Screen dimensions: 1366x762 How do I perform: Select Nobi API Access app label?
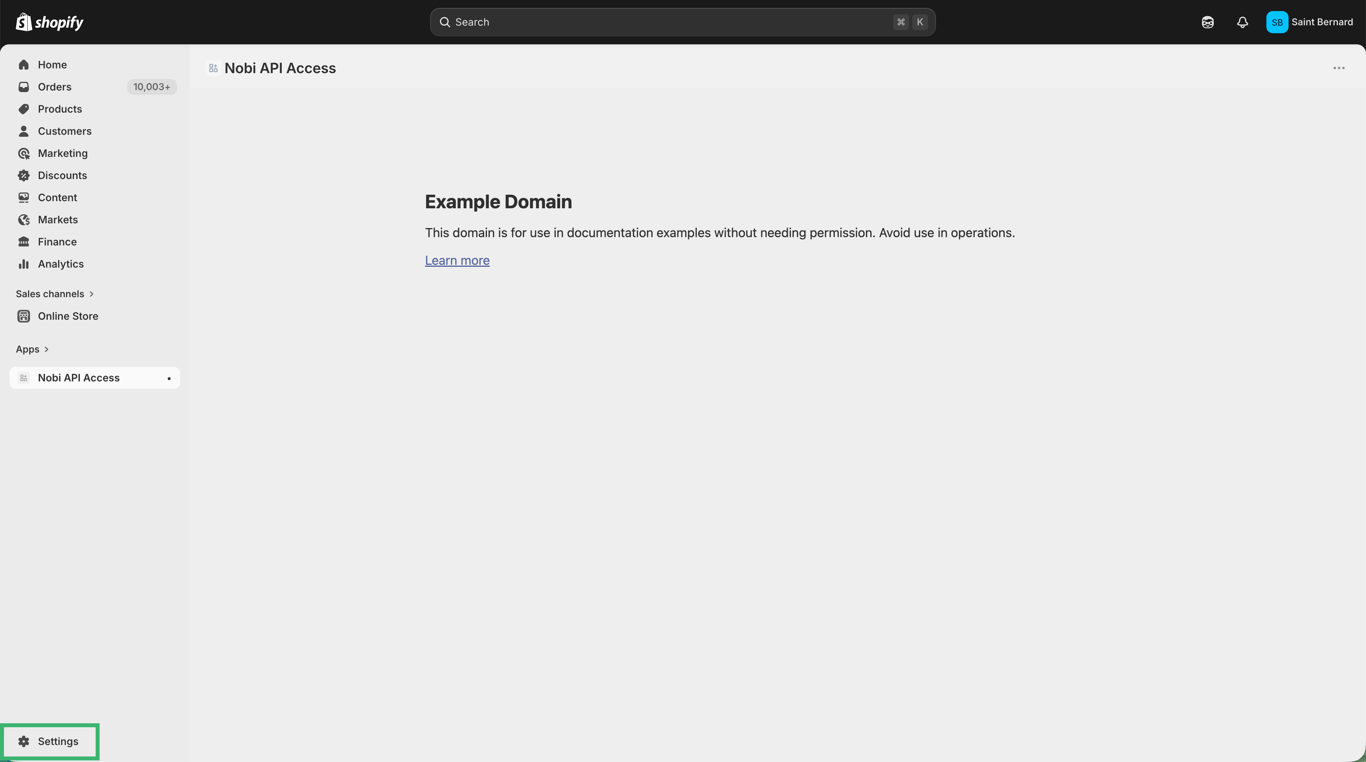point(79,378)
